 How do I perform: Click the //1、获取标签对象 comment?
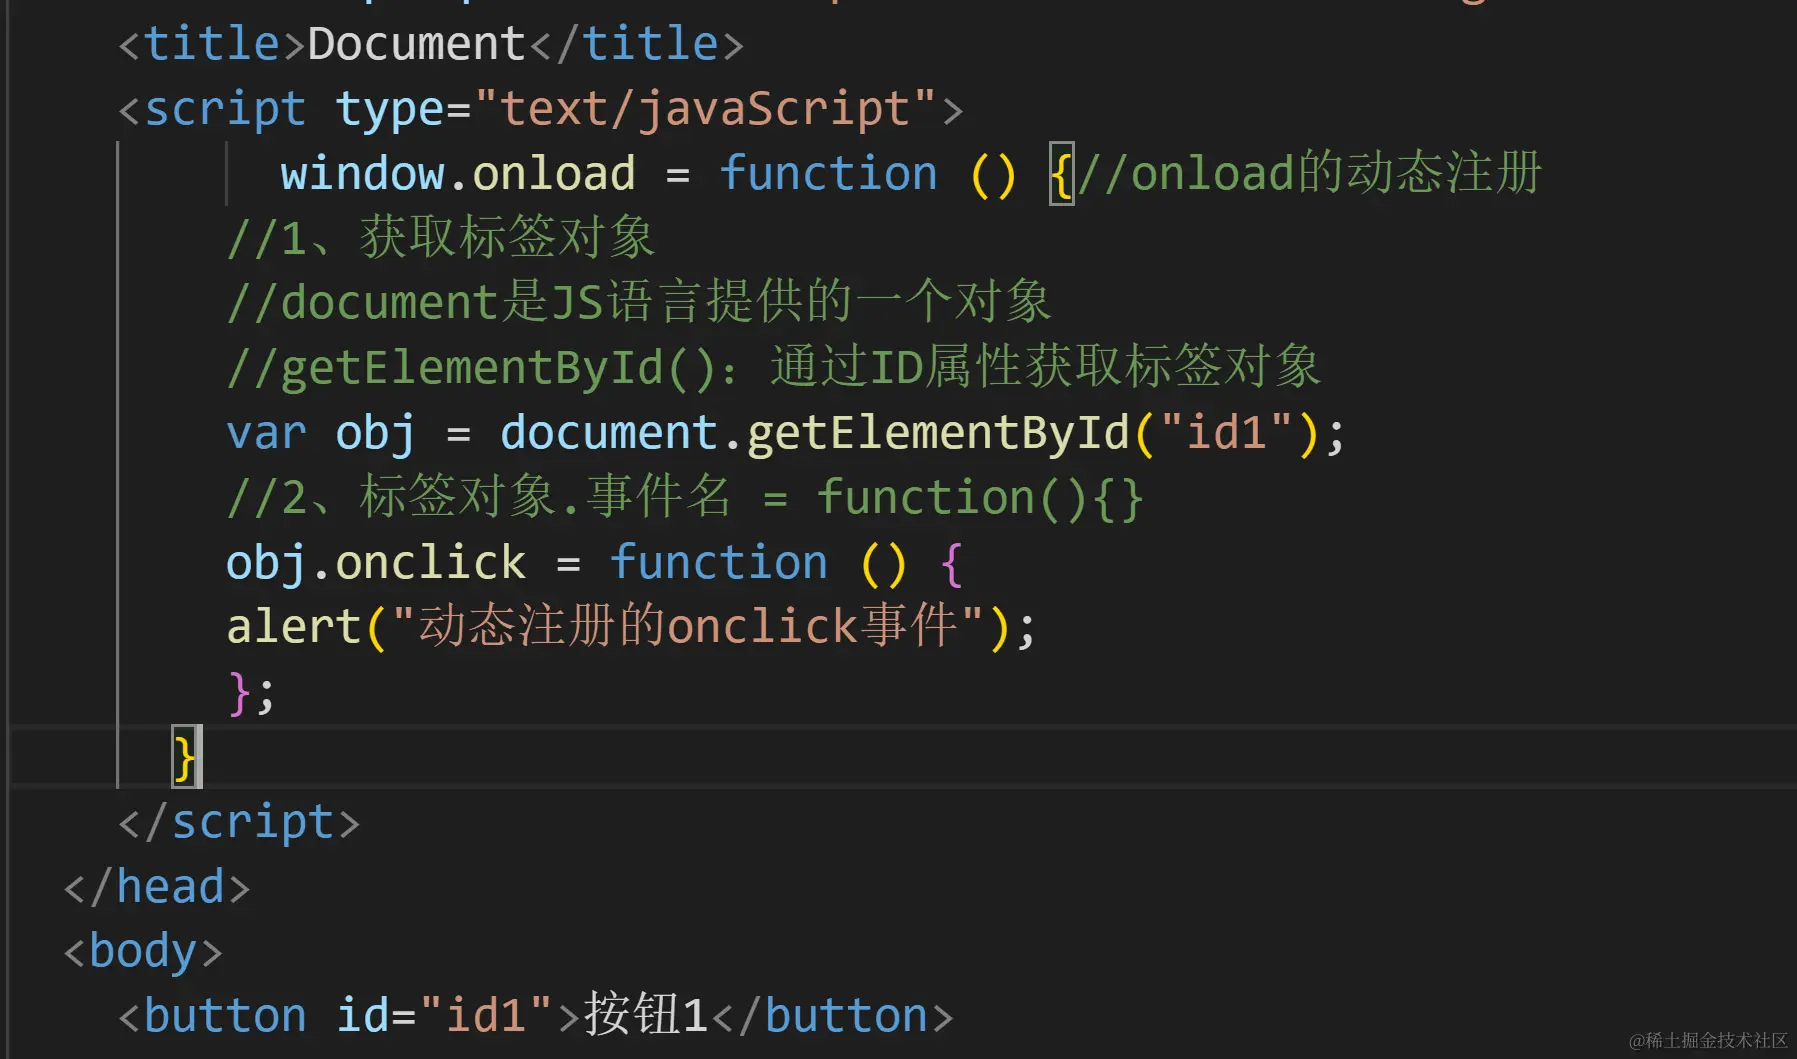pos(441,238)
